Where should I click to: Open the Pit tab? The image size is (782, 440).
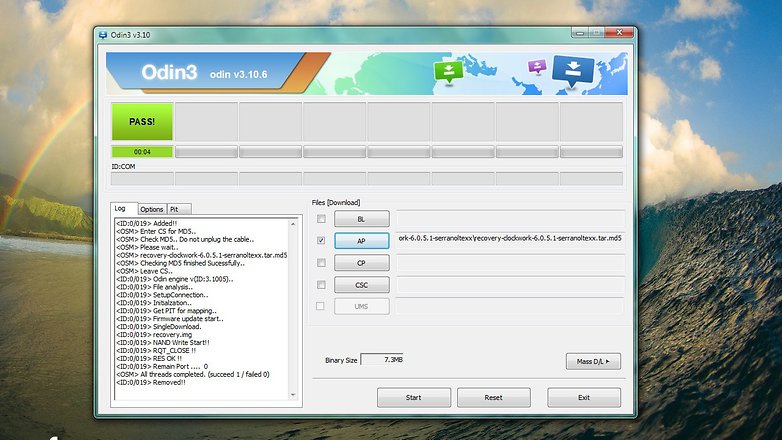[178, 210]
